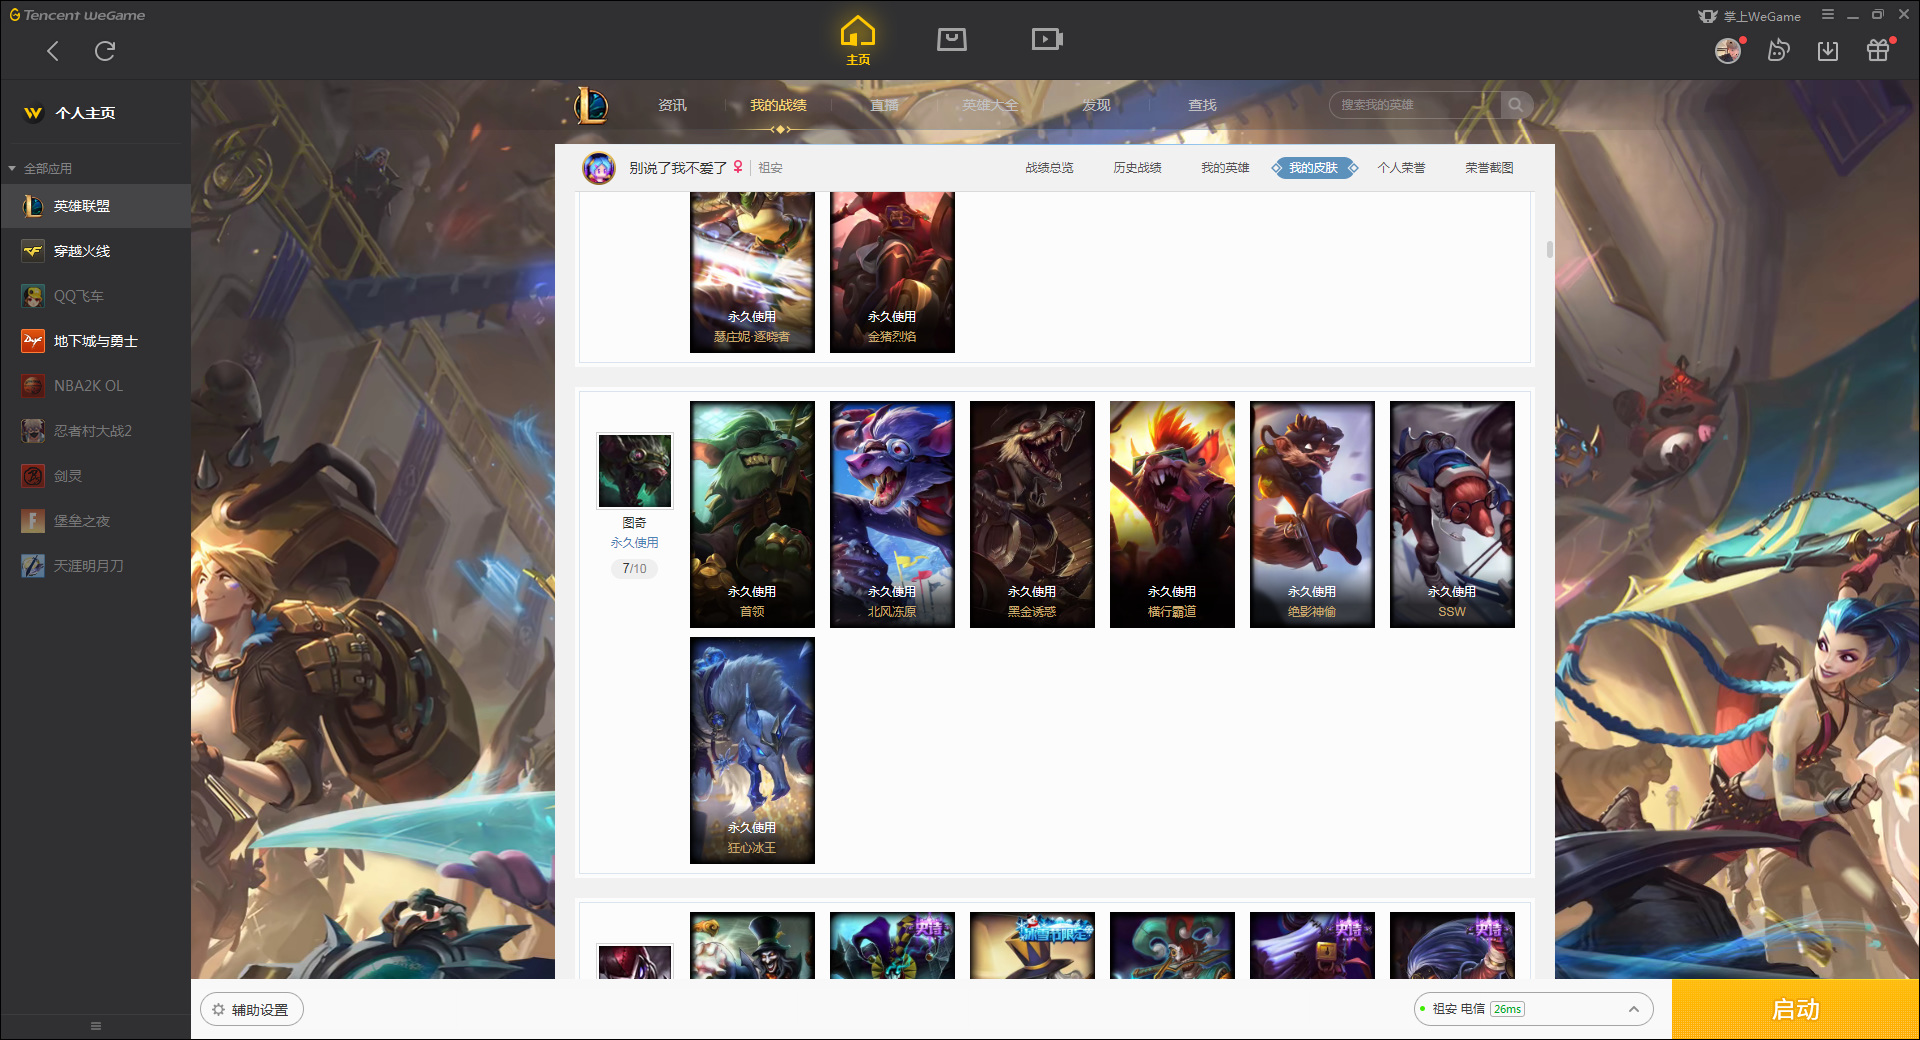The image size is (1920, 1040).
Task: Click the 掌上WeGame mobile link
Action: 1750,16
